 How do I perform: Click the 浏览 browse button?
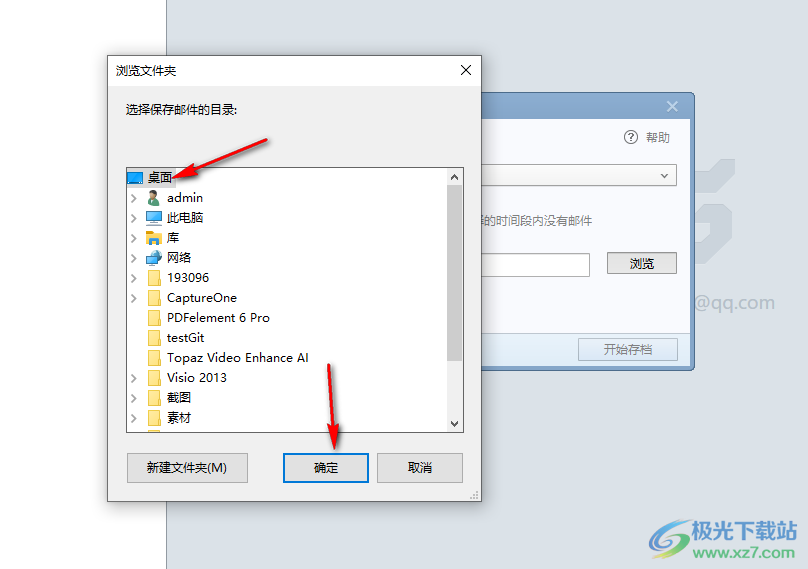(x=642, y=263)
